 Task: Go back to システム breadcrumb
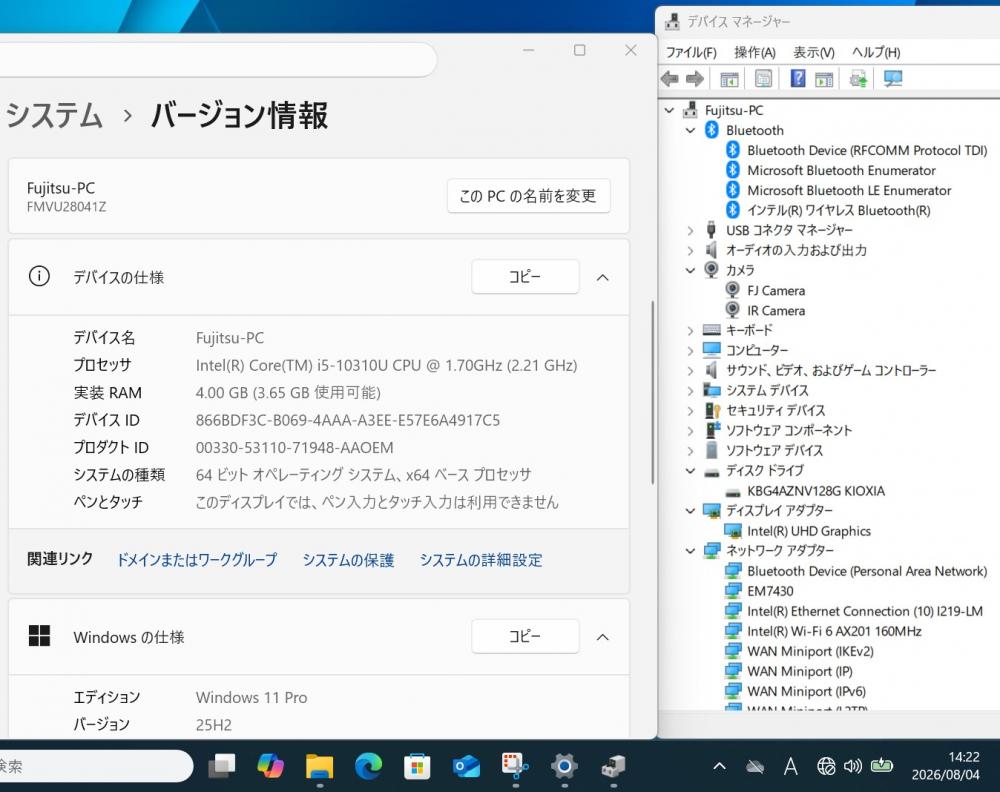pos(54,115)
